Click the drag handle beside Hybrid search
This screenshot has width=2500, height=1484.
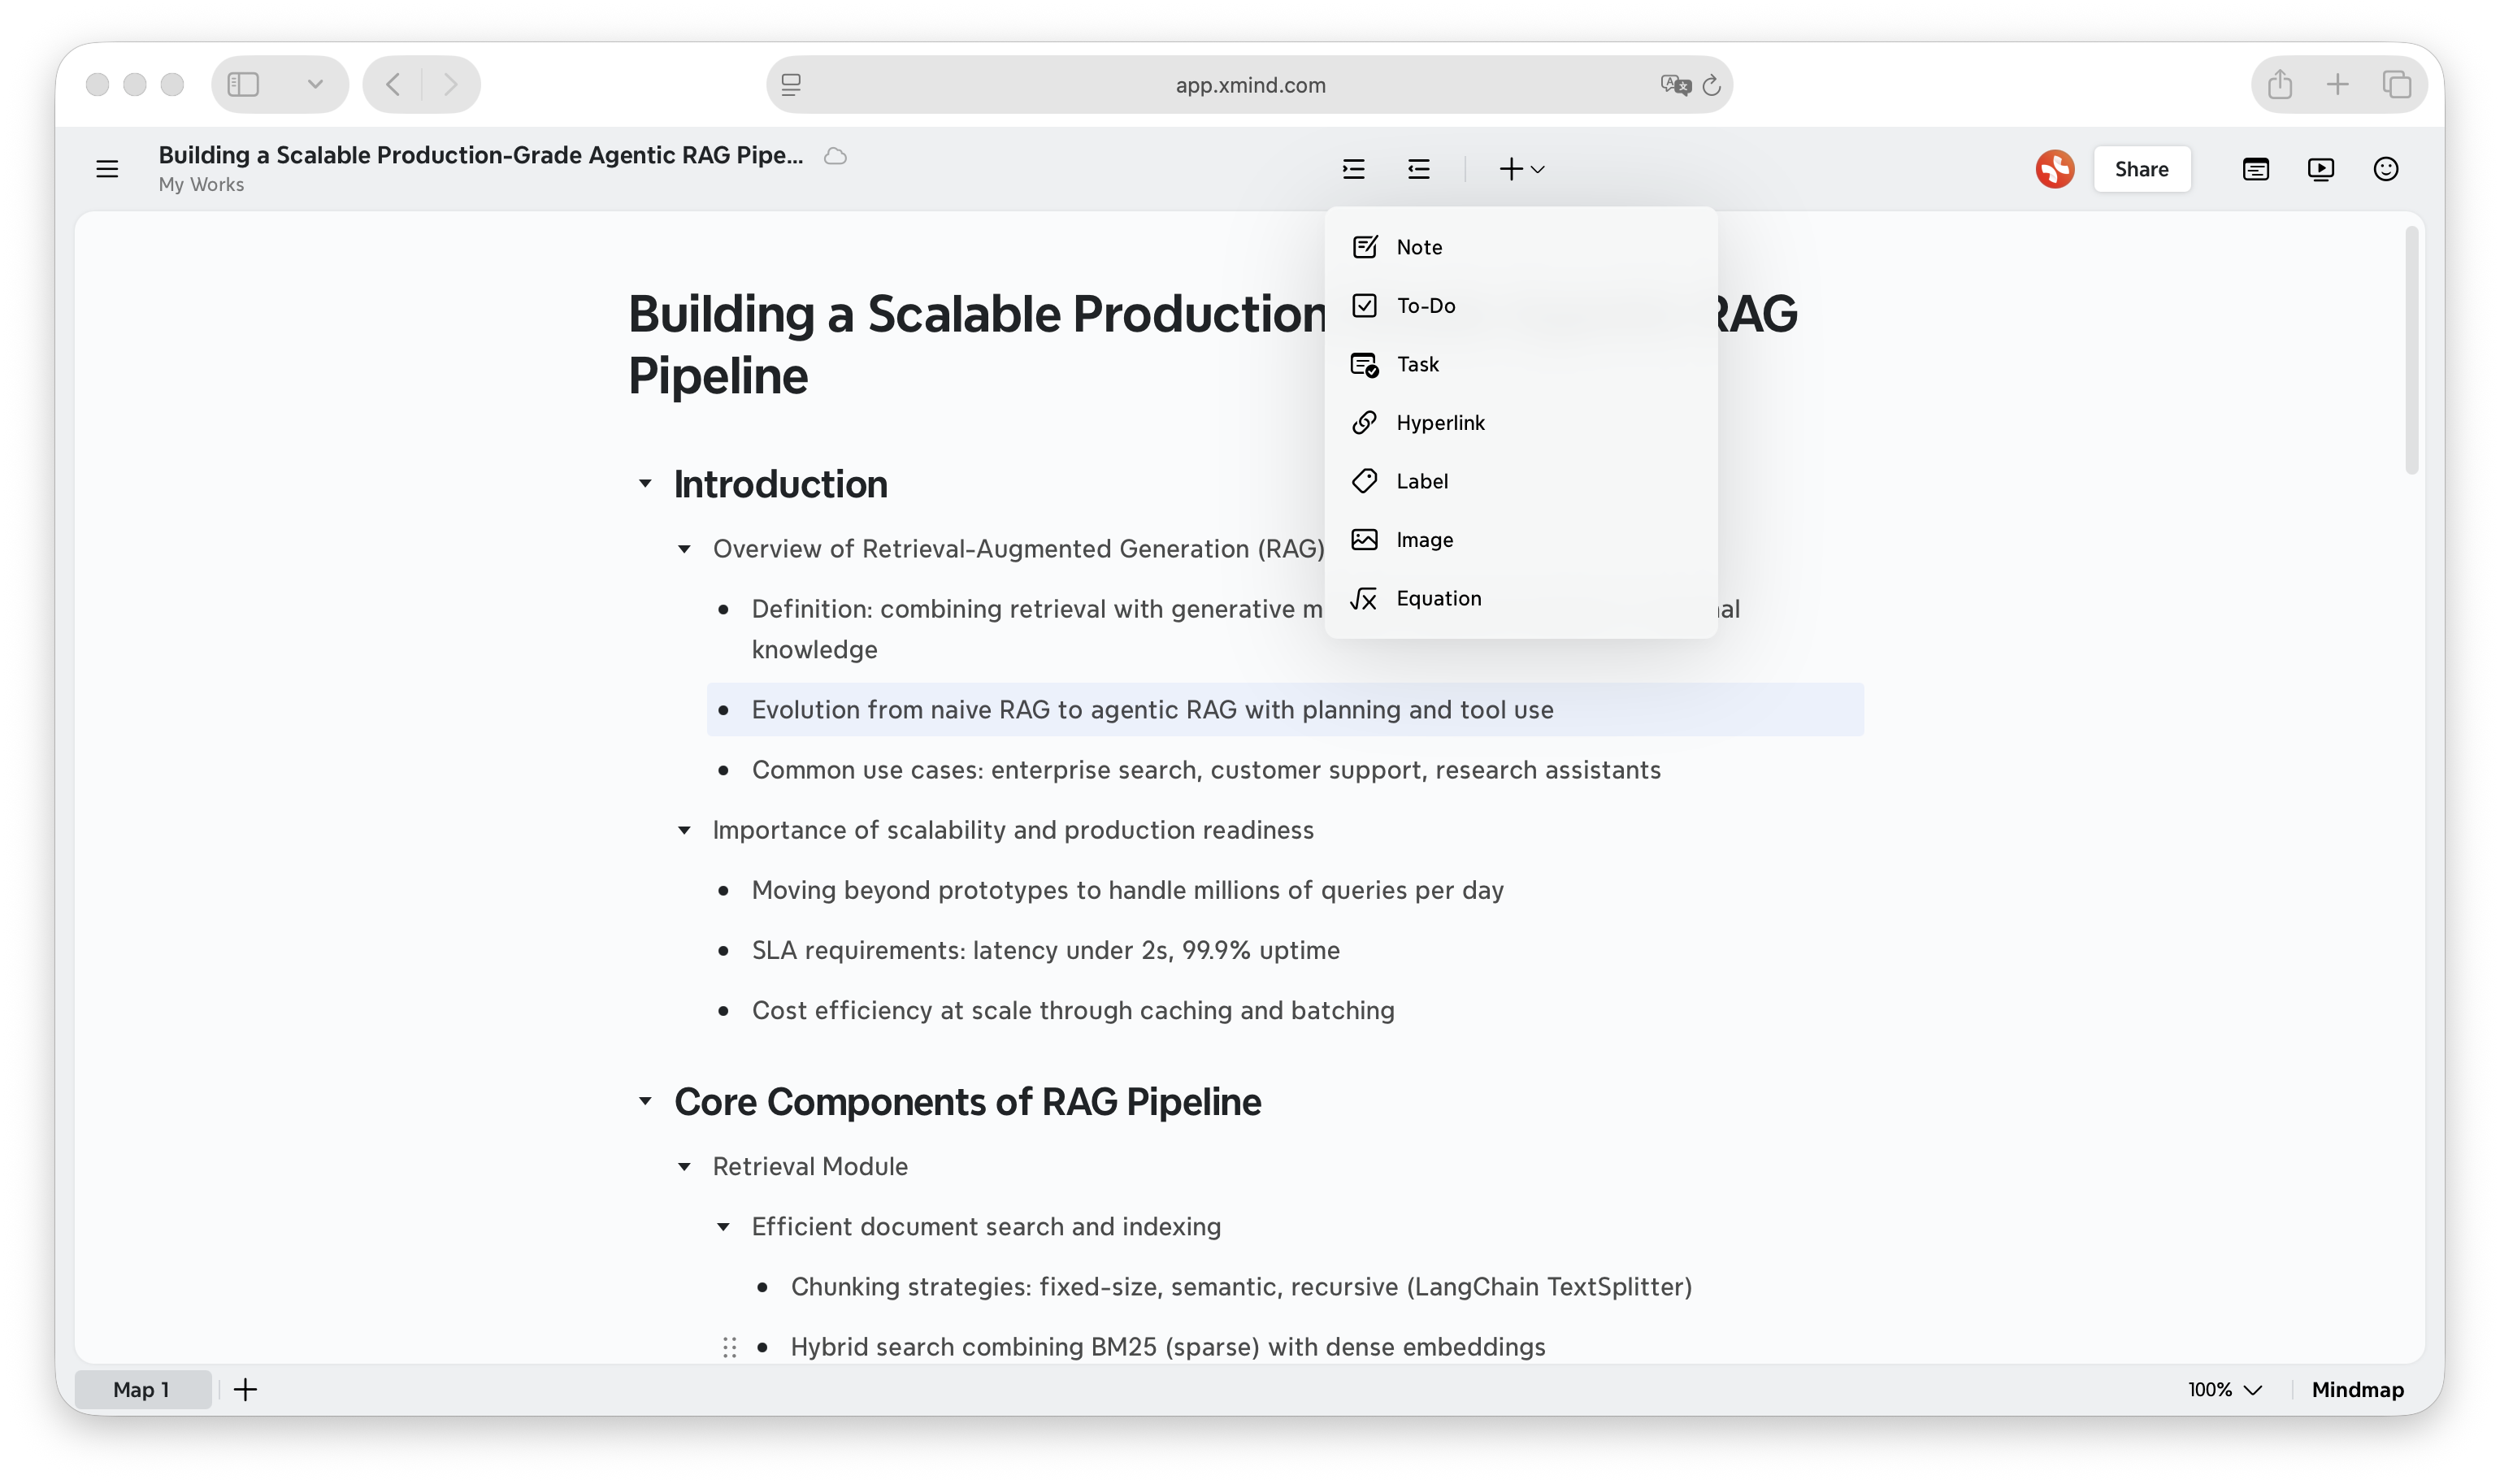click(730, 1347)
